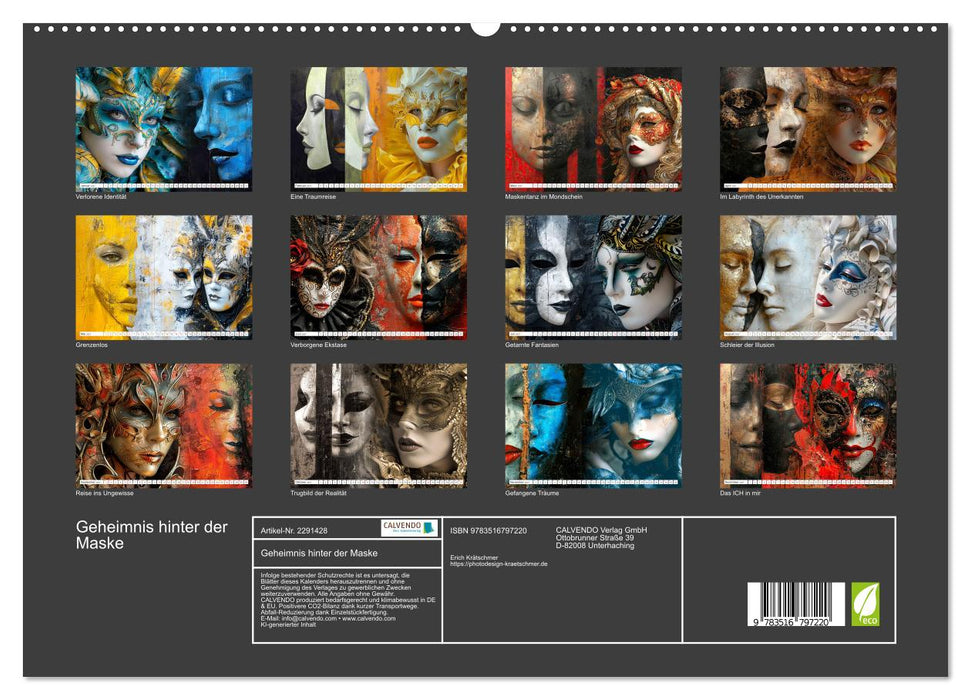Viewport: 971px width, 700px height.
Task: Click the ISBN barcode
Action: click(x=796, y=604)
